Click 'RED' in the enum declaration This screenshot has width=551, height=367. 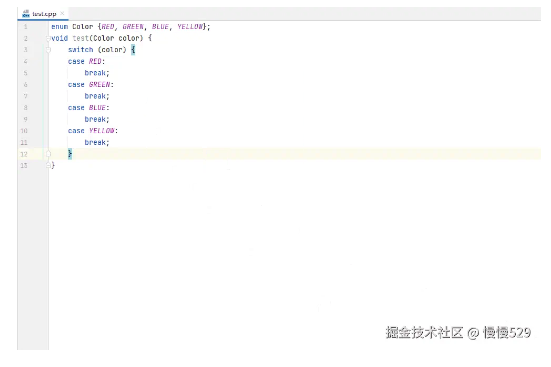[108, 27]
